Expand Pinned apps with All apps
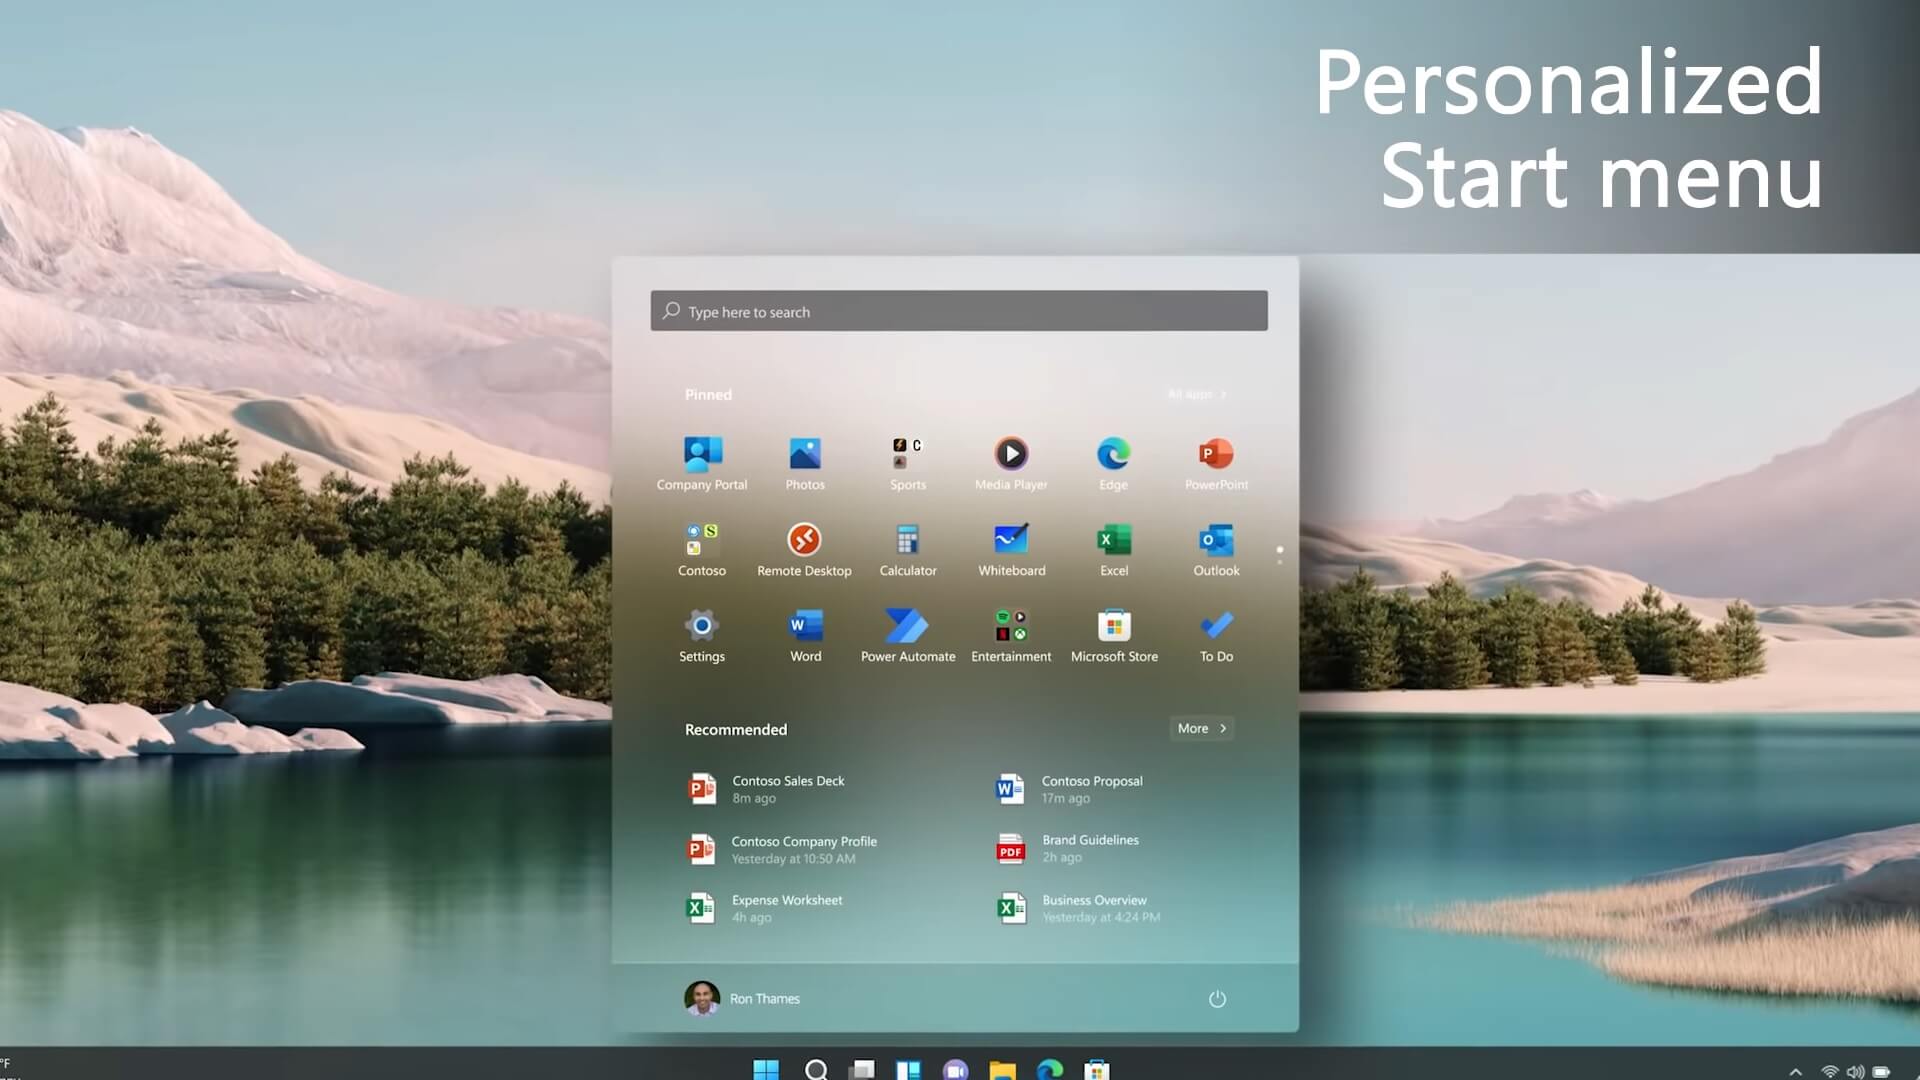The image size is (1920, 1080). pos(1195,393)
